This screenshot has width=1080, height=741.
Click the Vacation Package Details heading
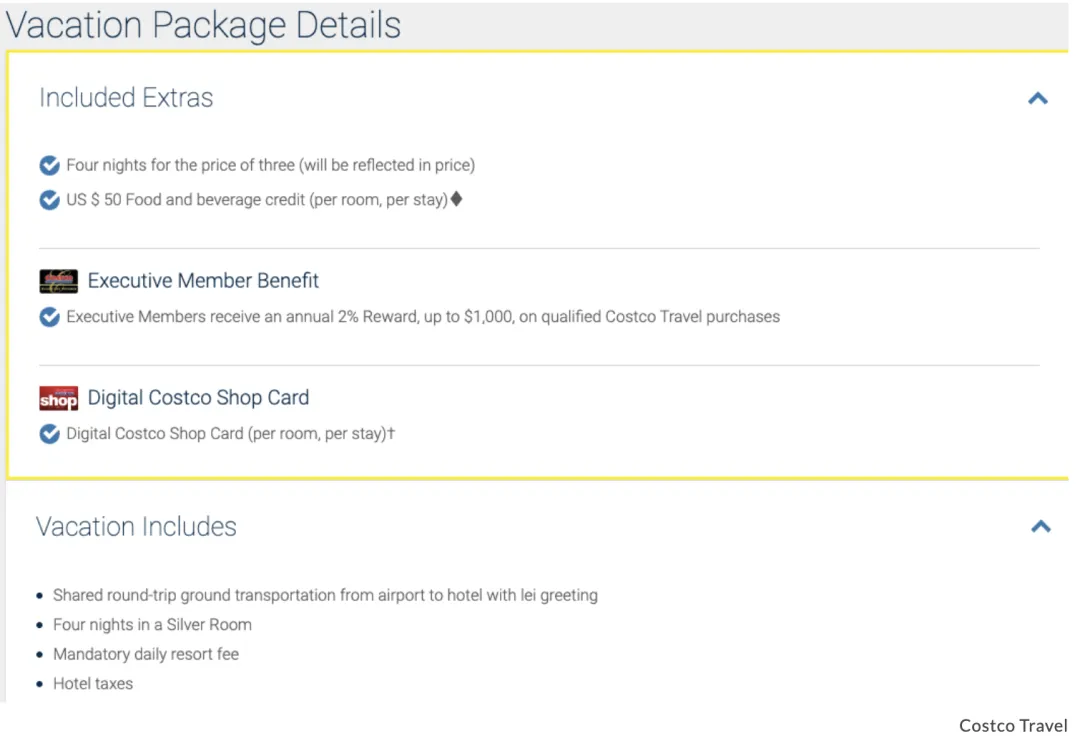click(x=203, y=25)
